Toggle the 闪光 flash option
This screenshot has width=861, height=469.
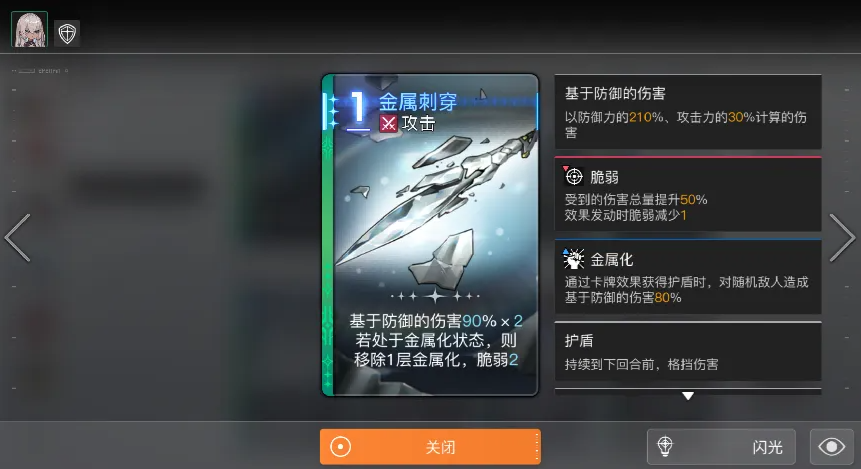pyautogui.click(x=721, y=446)
